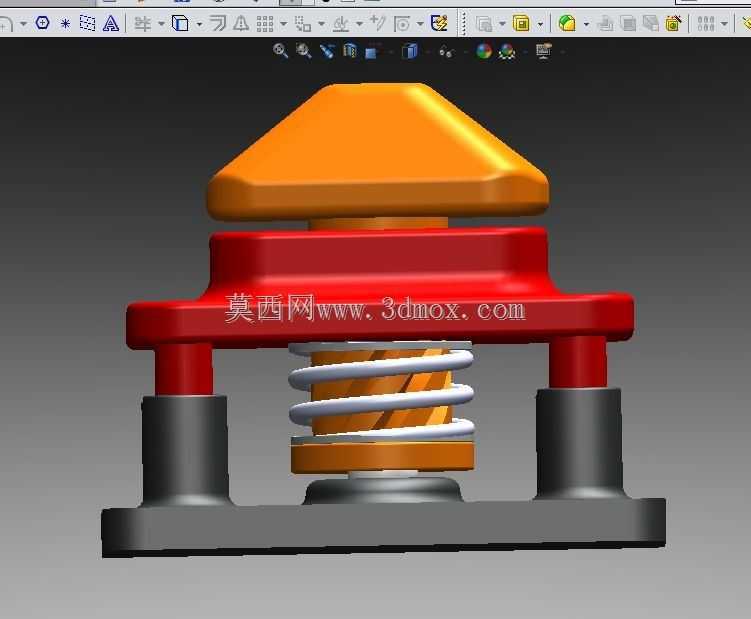Click the grey grid pattern icon at right
The height and width of the screenshot is (619, 751).
point(706,23)
